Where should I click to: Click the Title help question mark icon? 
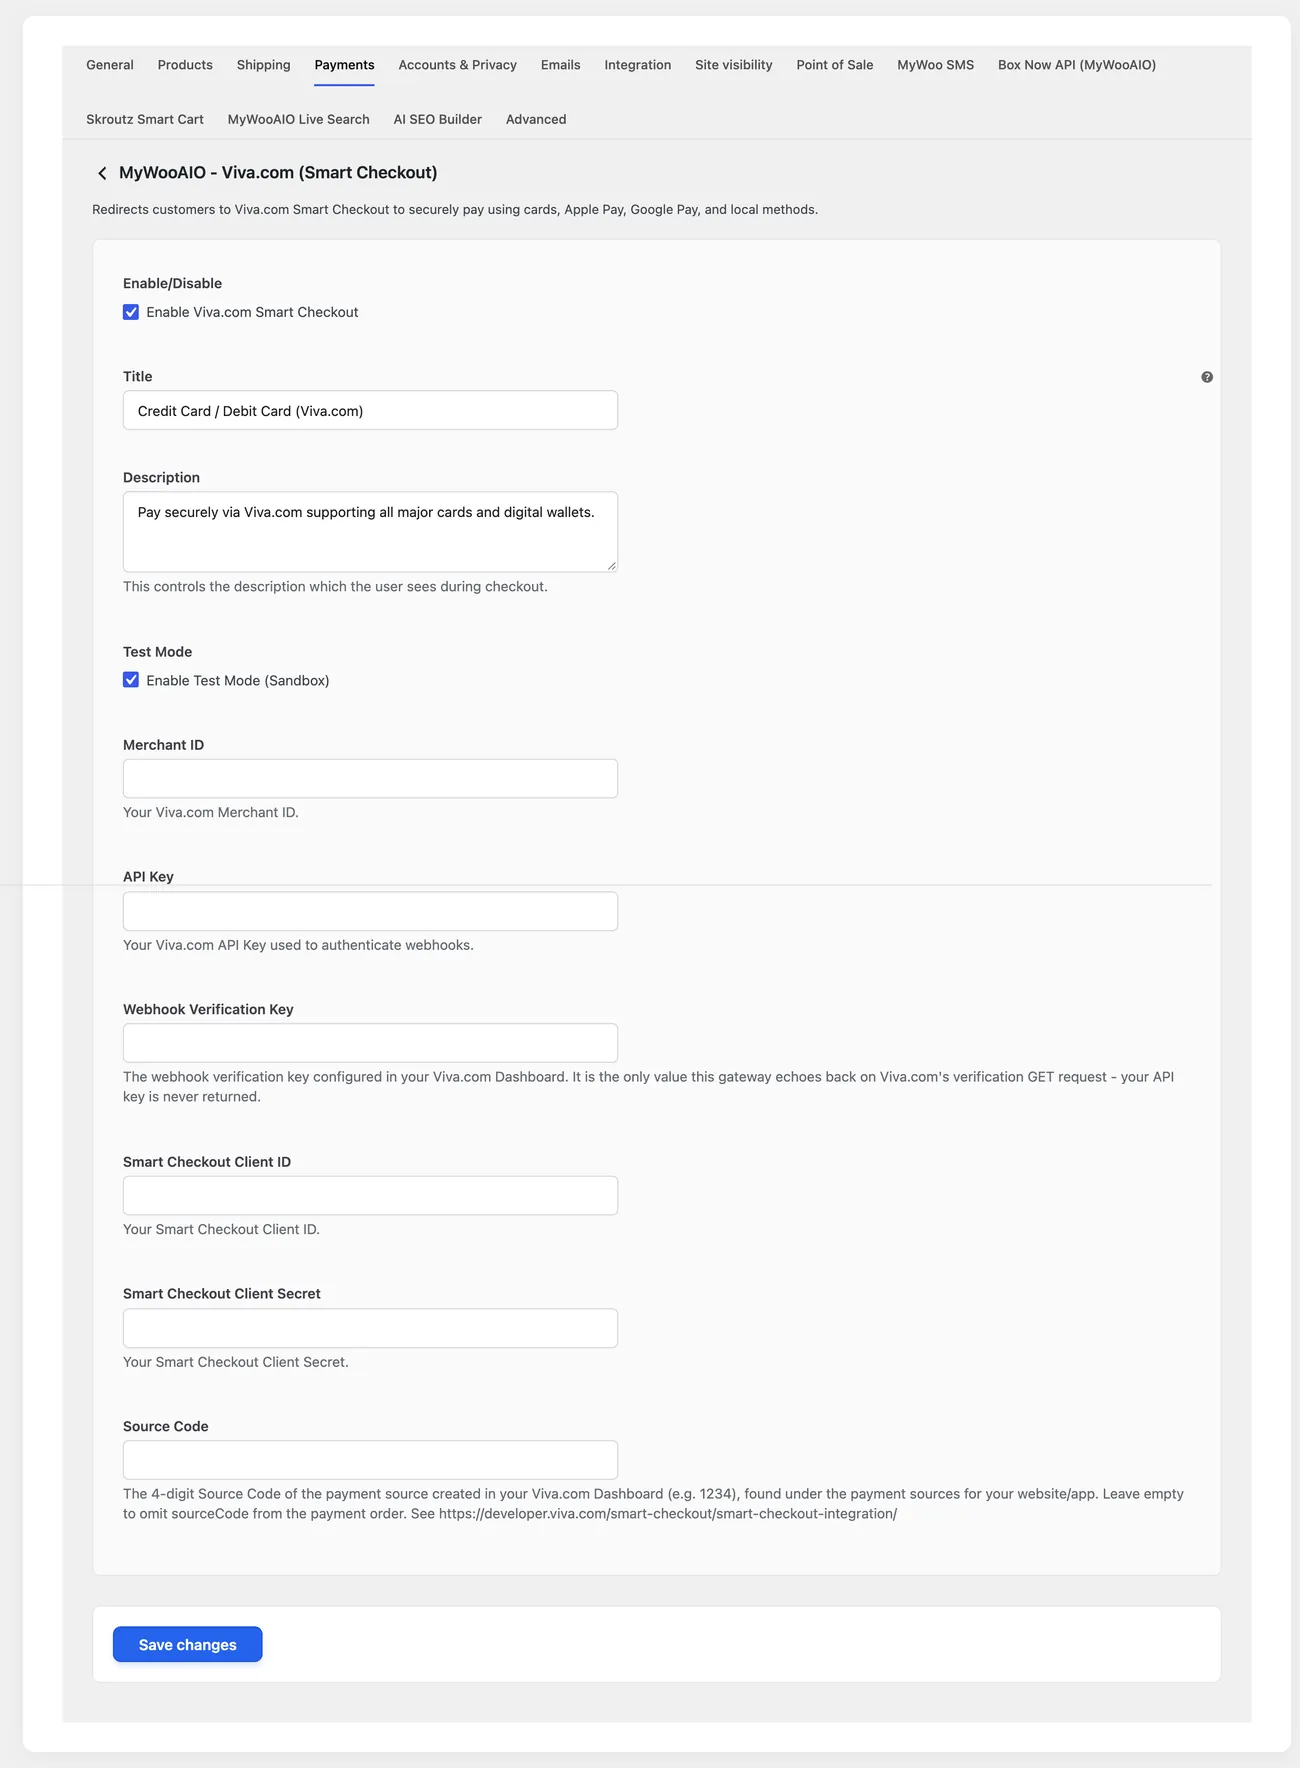click(1207, 377)
